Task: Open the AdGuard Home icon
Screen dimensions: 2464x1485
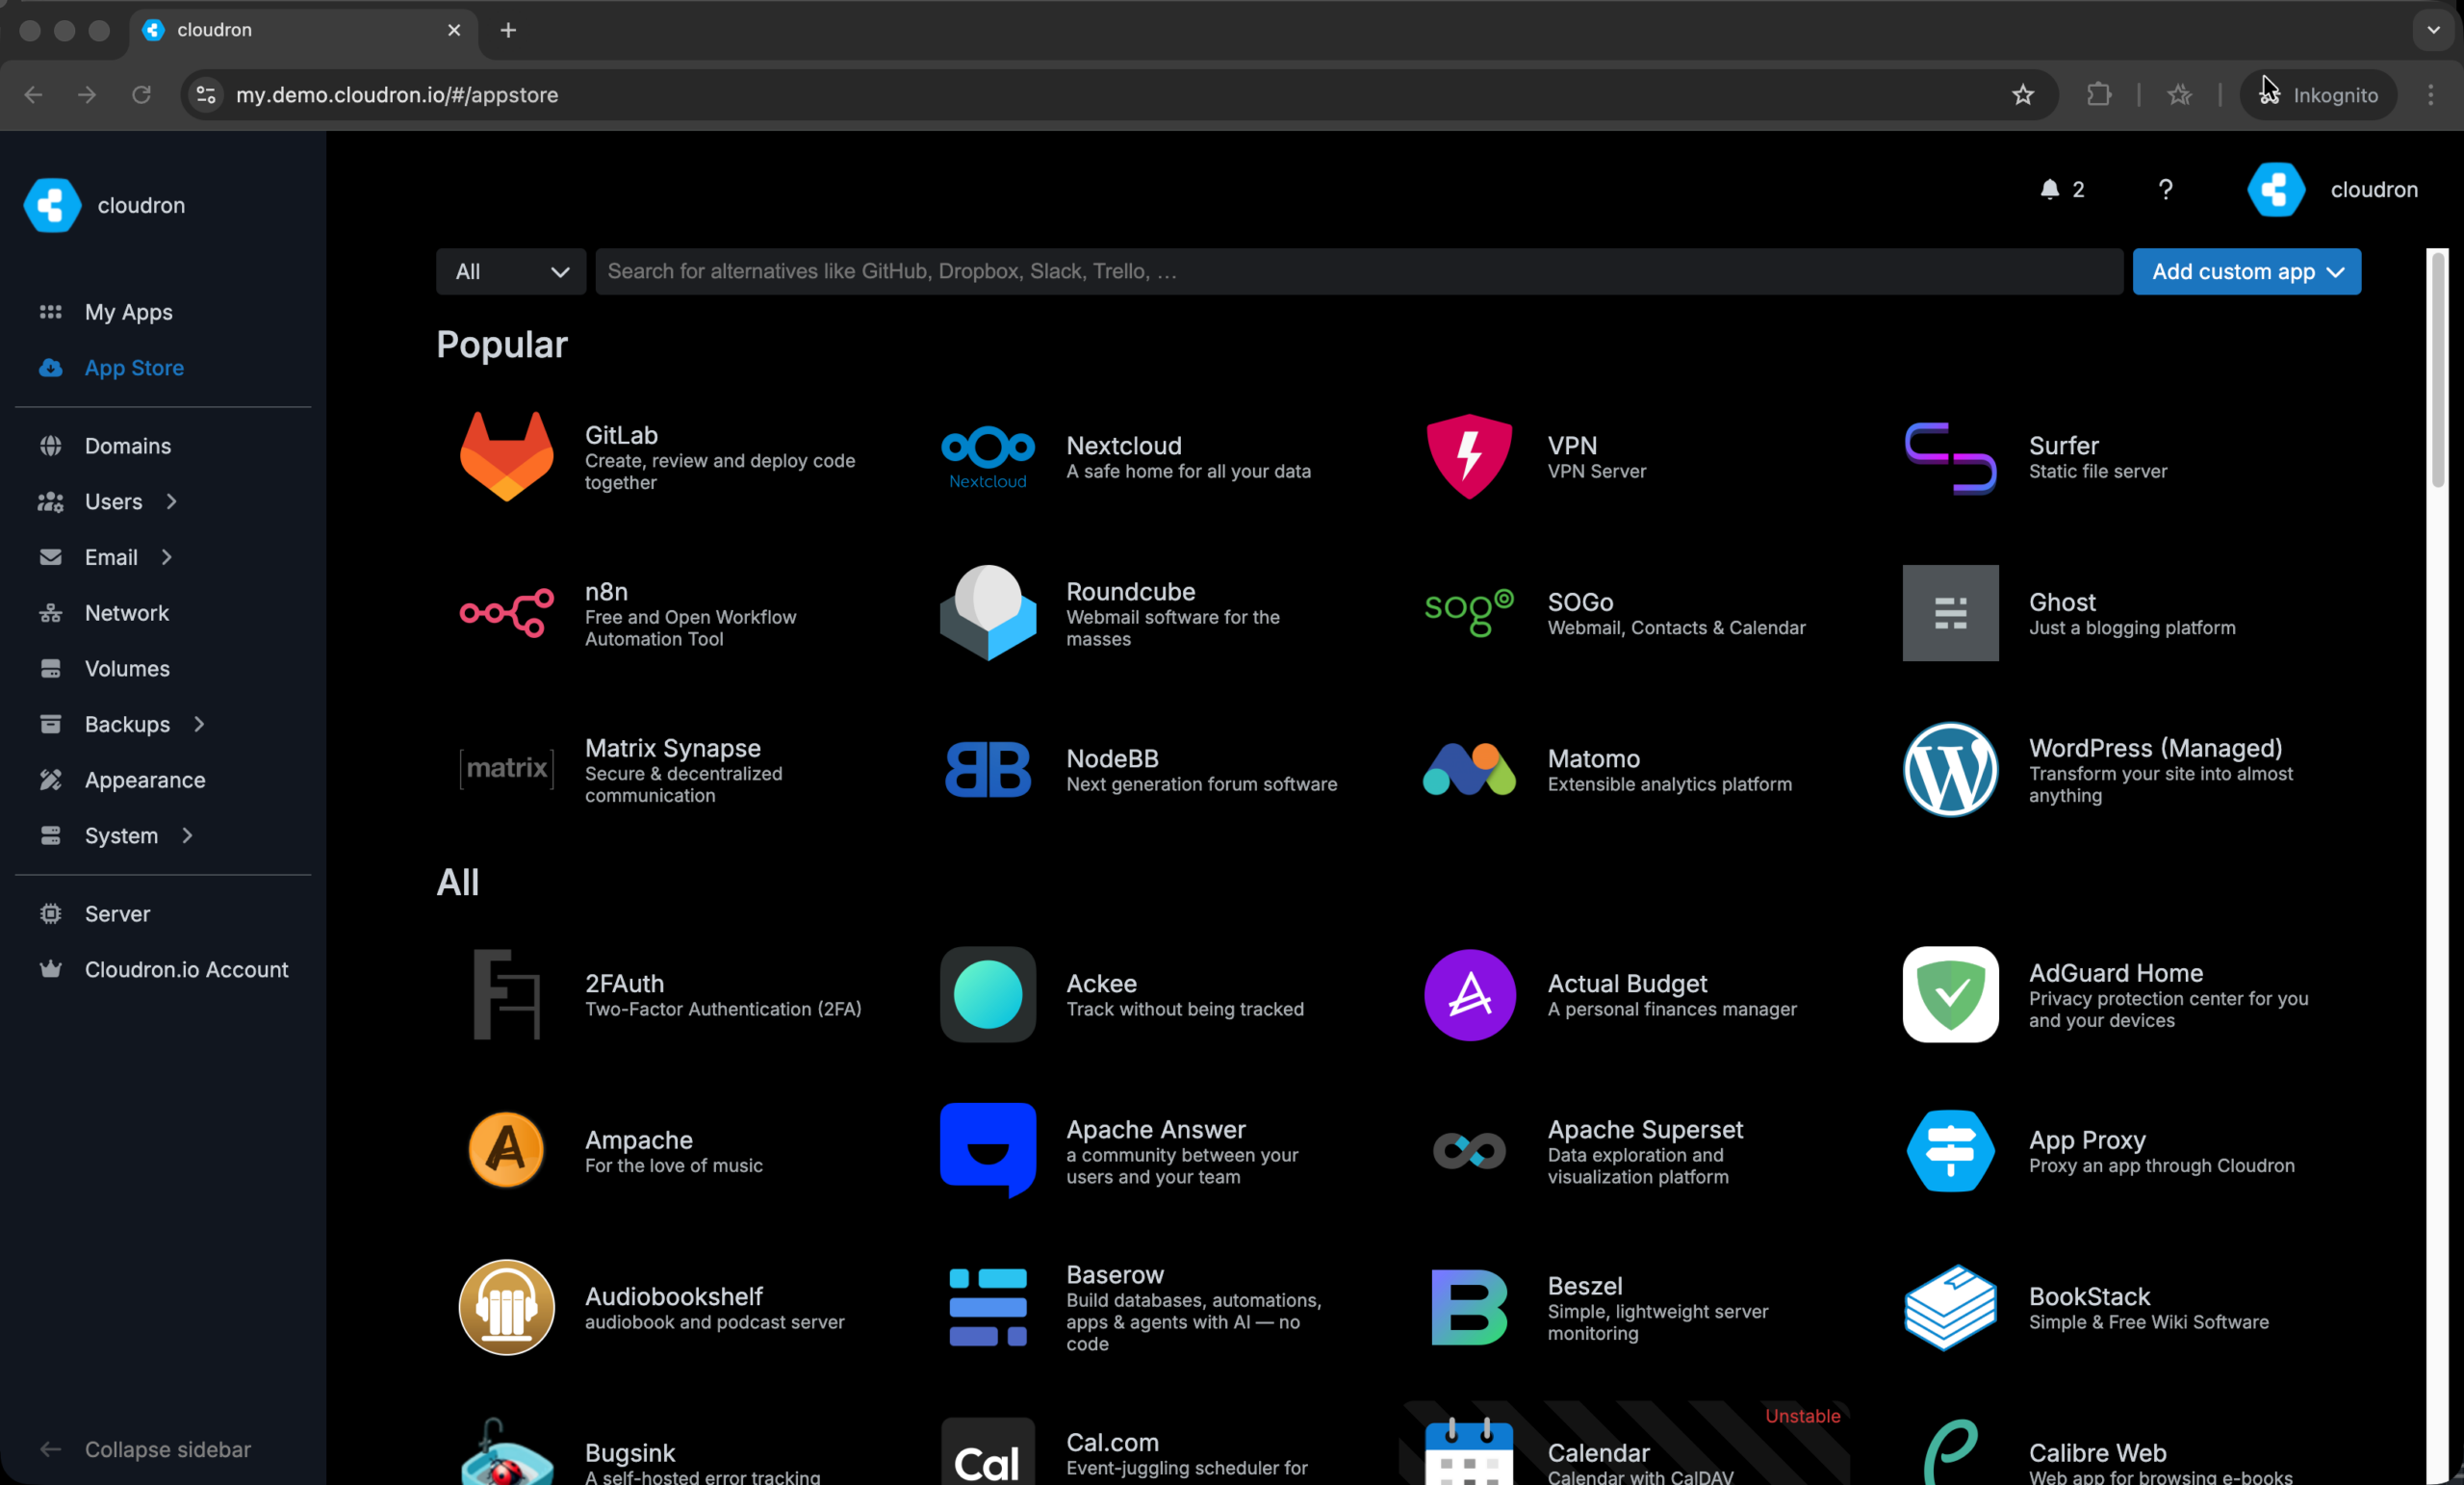Action: [x=1950, y=994]
